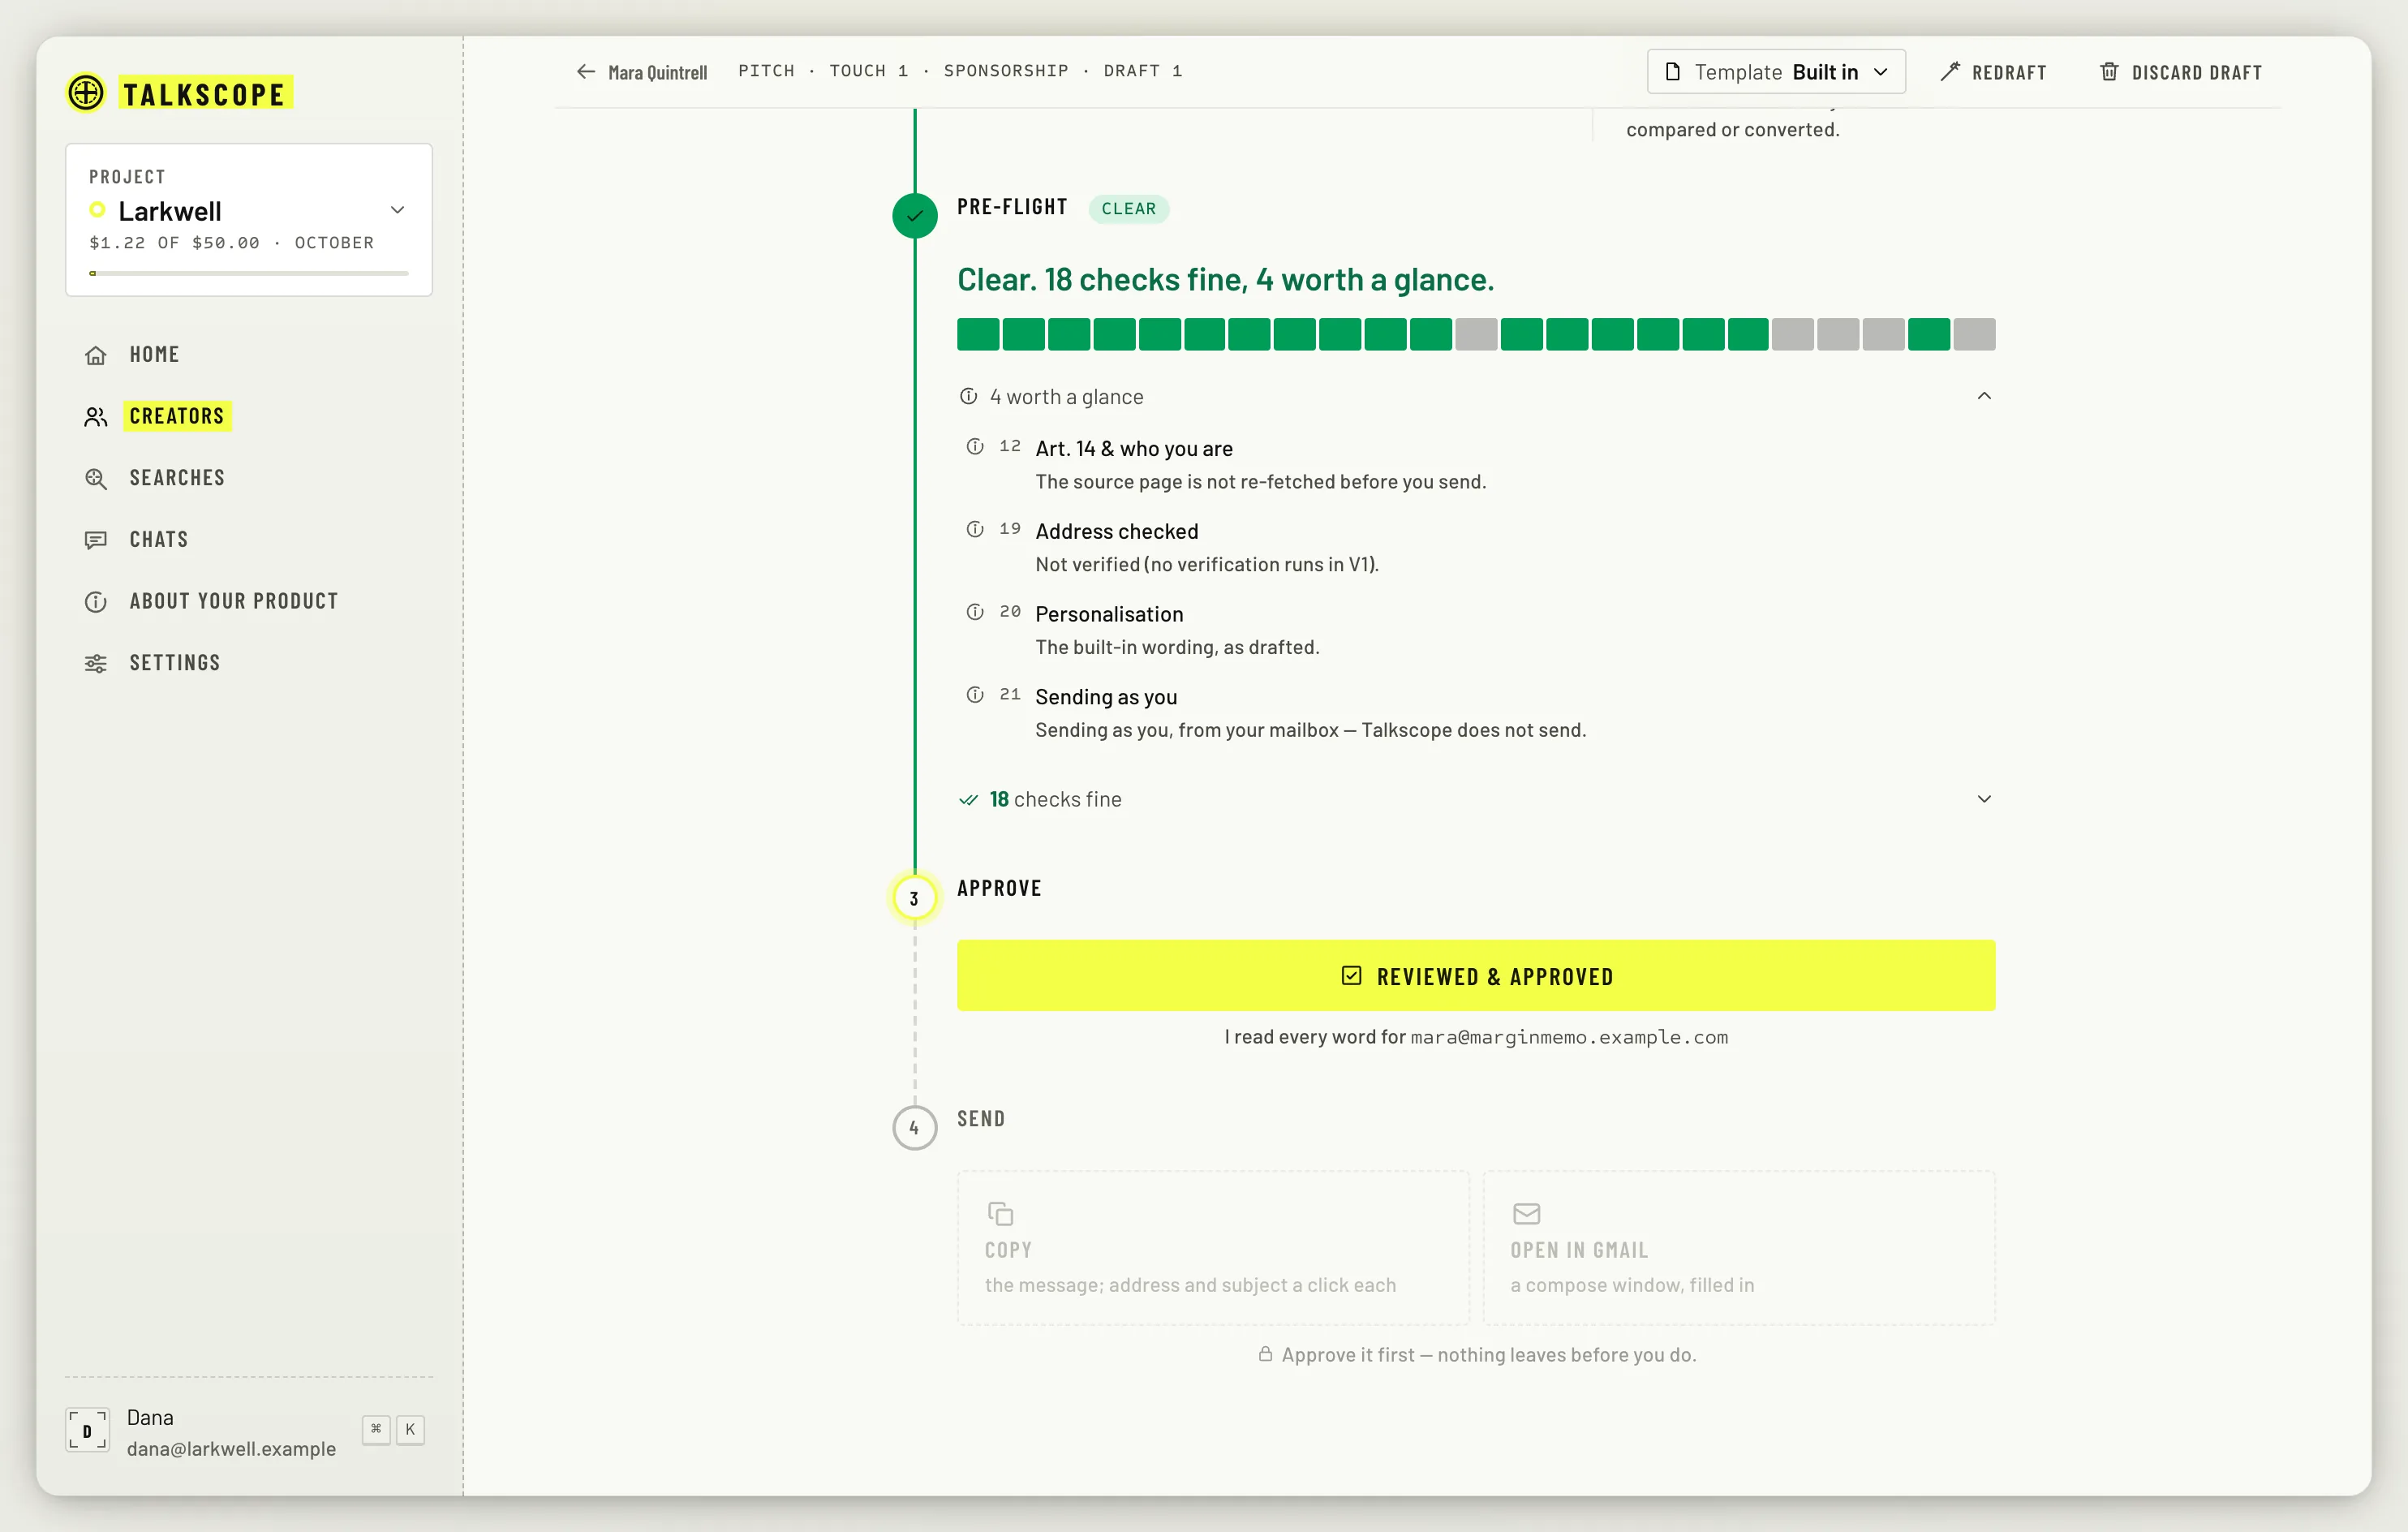2408x1532 pixels.
Task: Click the pre-flight green check marker
Action: 914,215
